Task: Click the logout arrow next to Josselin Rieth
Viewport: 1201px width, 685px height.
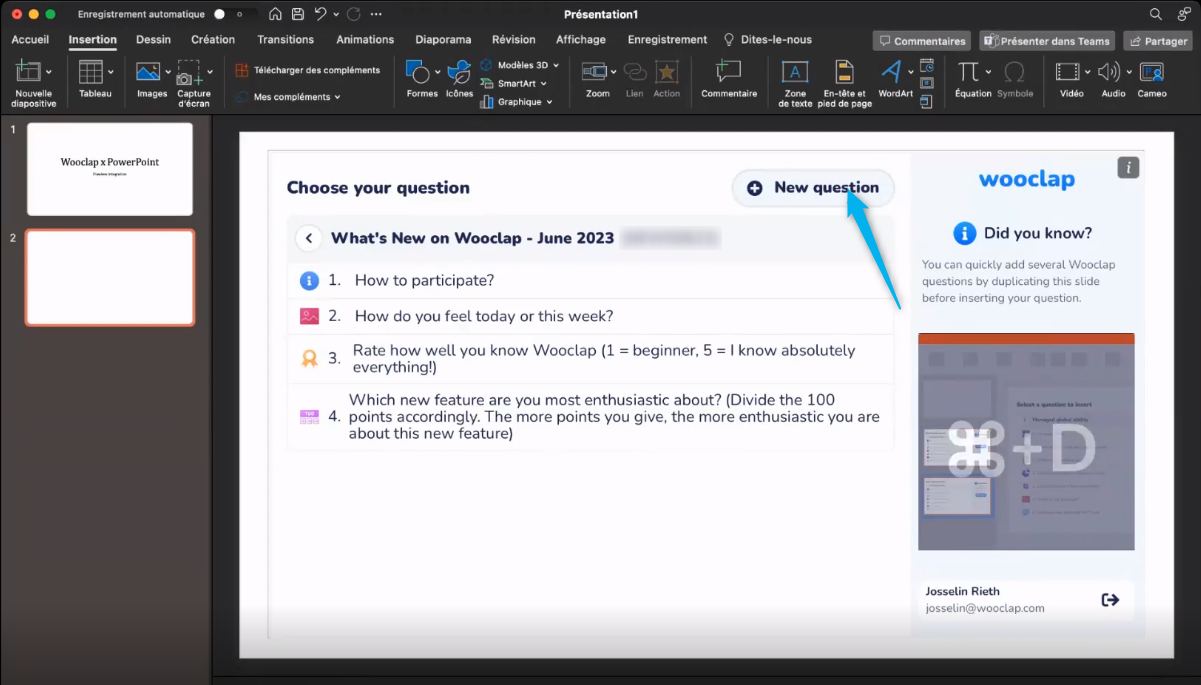Action: coord(1110,600)
